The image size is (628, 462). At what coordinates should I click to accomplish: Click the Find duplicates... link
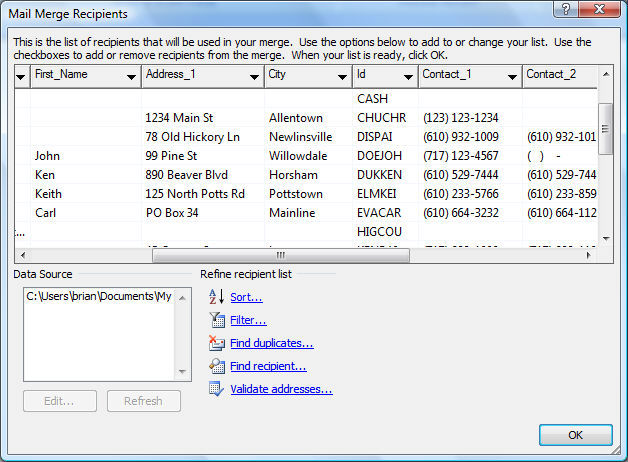tap(271, 343)
